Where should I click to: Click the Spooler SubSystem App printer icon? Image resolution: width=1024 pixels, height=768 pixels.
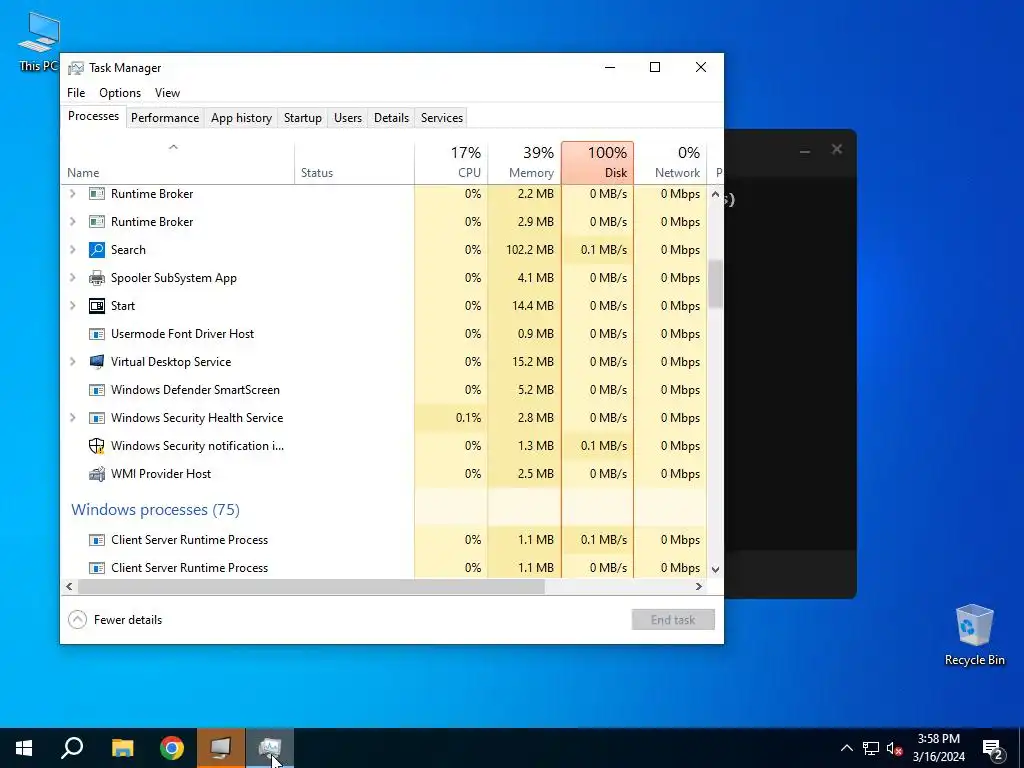point(97,278)
